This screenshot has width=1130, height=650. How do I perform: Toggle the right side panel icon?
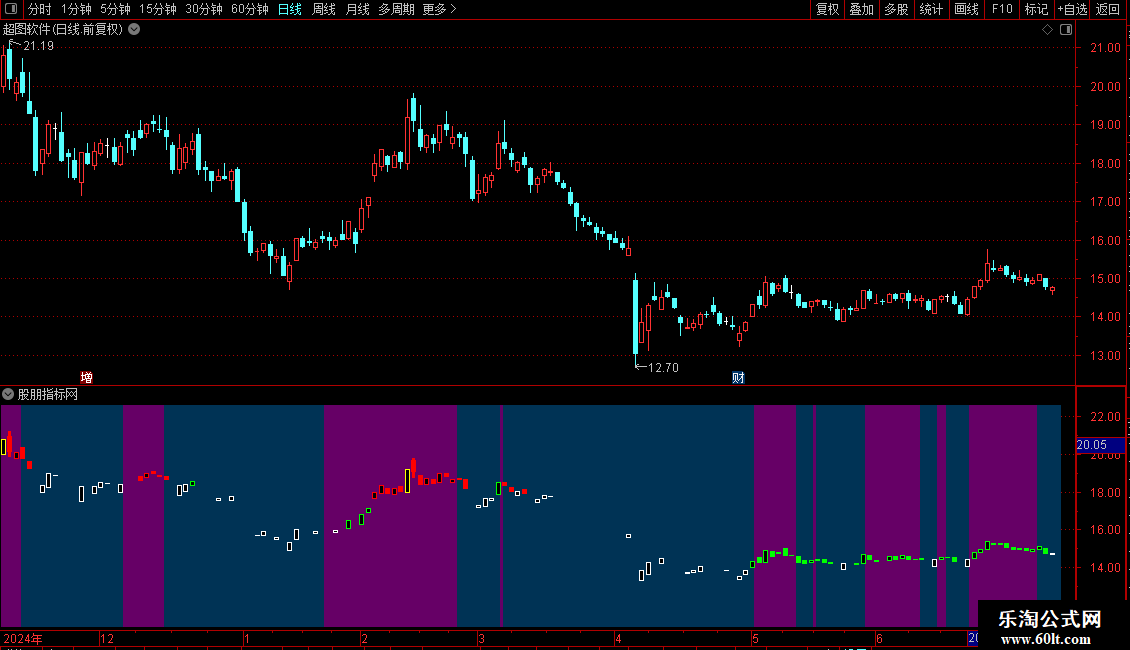click(1066, 30)
